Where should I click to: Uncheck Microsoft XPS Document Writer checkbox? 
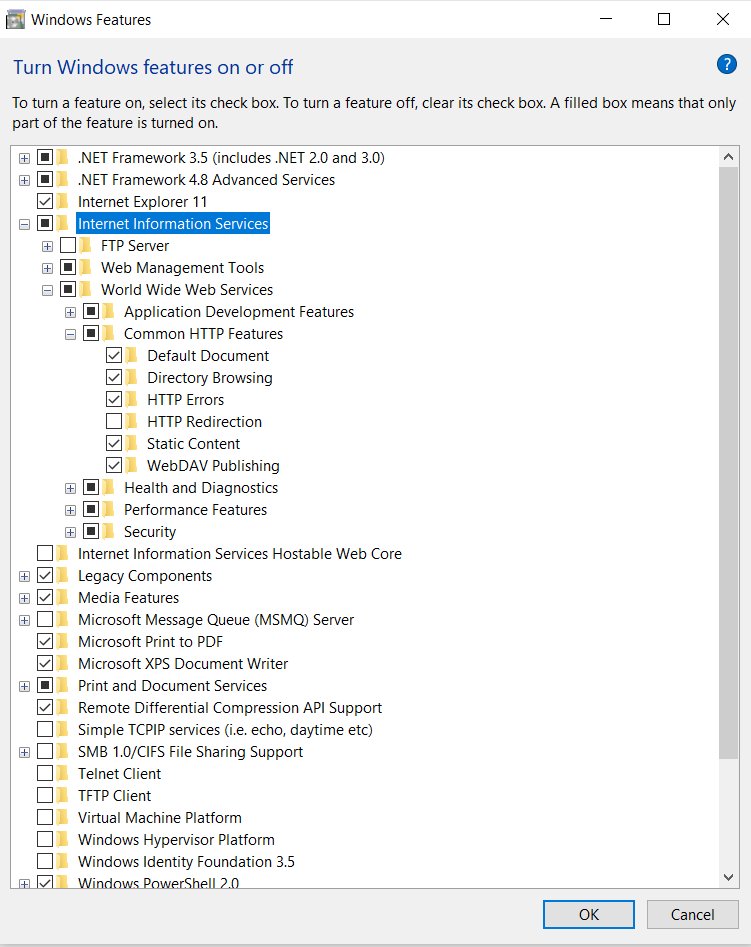pyautogui.click(x=45, y=663)
